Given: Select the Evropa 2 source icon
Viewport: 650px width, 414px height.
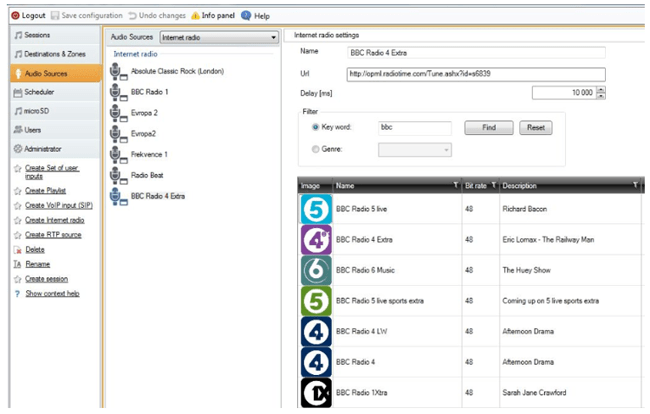Looking at the screenshot, I should [118, 113].
